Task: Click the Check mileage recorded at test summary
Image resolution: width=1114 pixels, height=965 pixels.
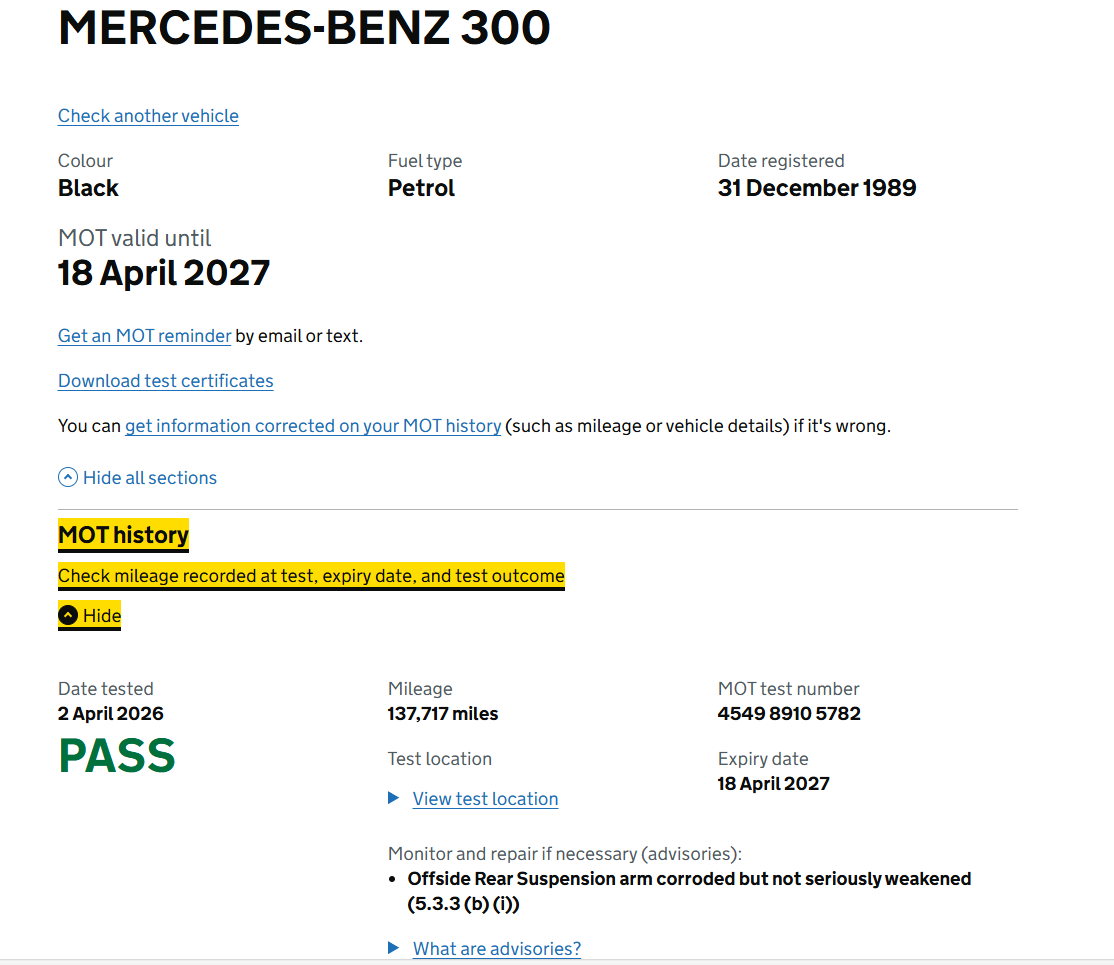Action: 311,576
